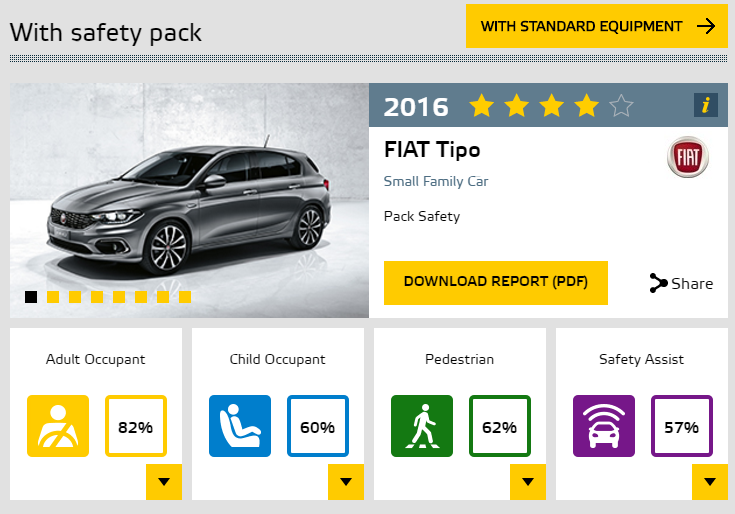Select the last carousel image dot
Image resolution: width=735 pixels, height=514 pixels.
click(x=185, y=297)
